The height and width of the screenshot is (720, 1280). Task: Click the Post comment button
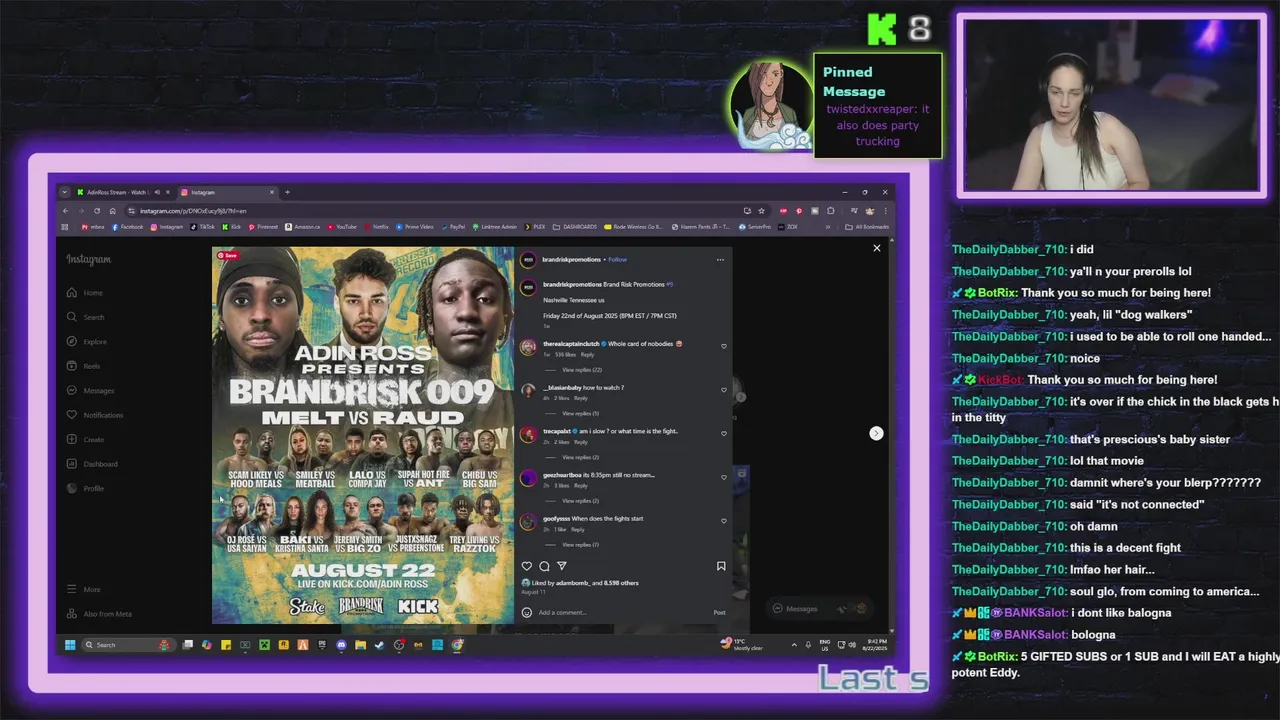(x=719, y=613)
